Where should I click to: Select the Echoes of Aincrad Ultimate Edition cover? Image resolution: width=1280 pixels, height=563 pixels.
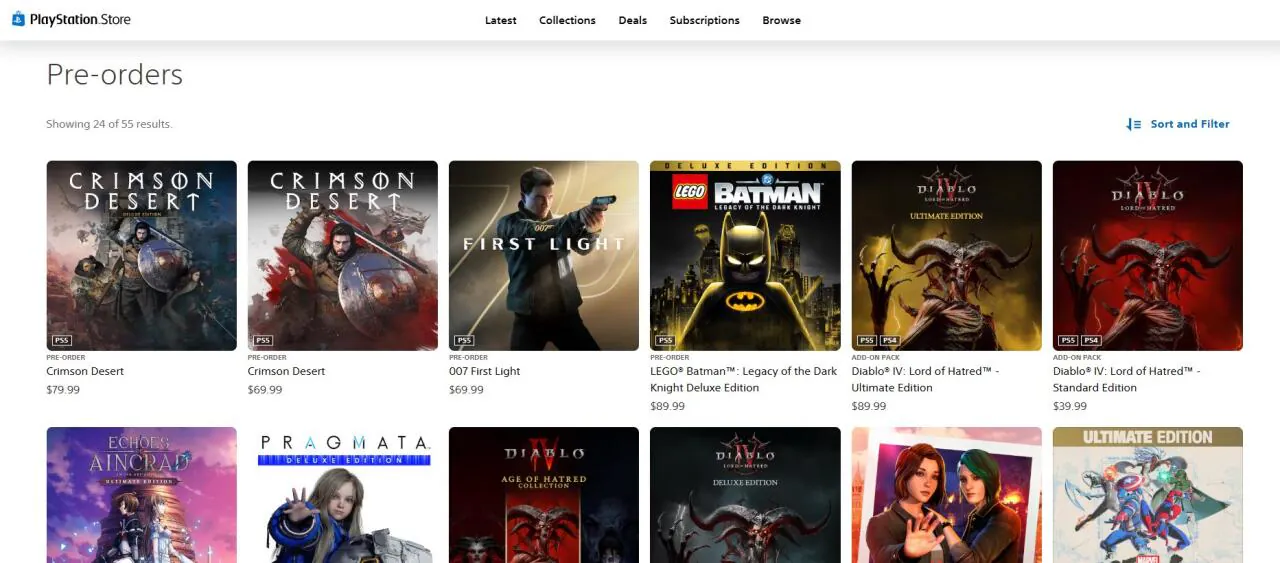(x=141, y=495)
